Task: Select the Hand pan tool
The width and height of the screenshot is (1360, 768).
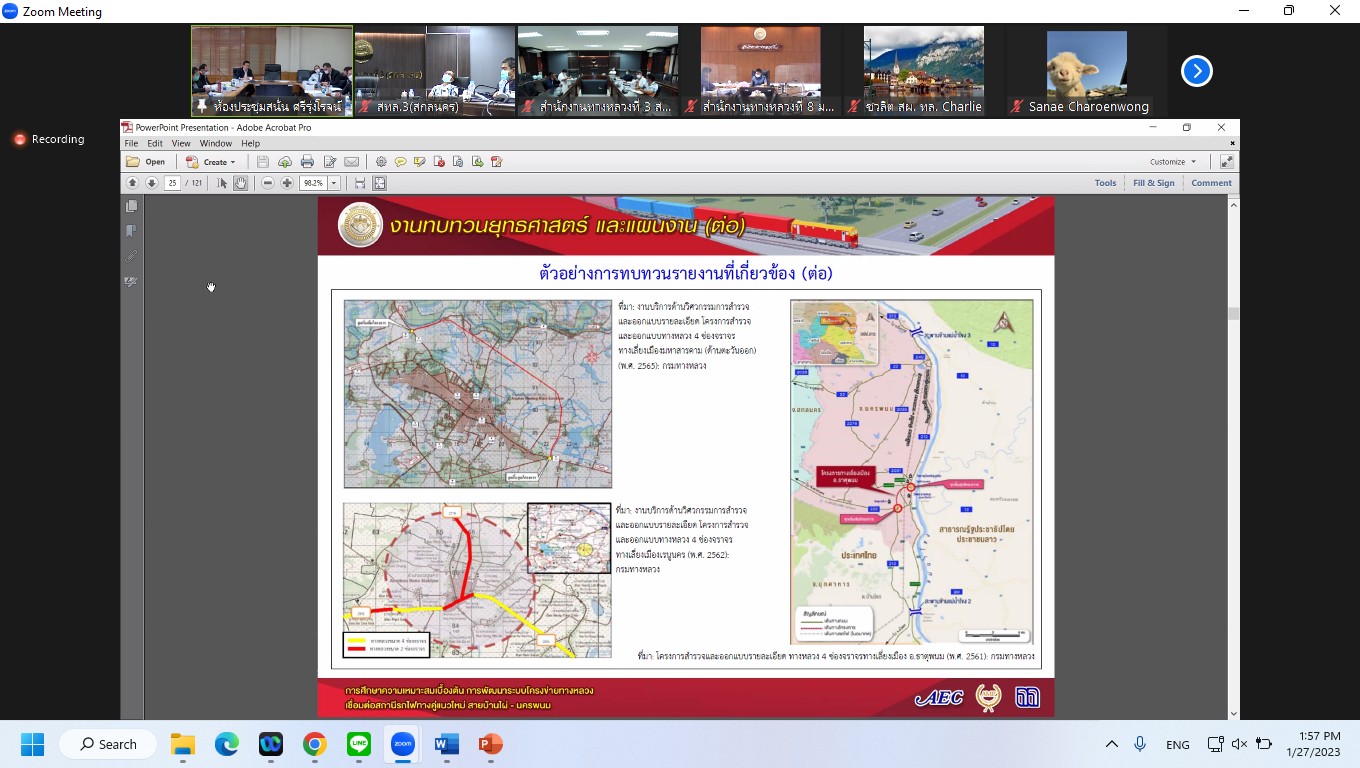Action: click(241, 183)
